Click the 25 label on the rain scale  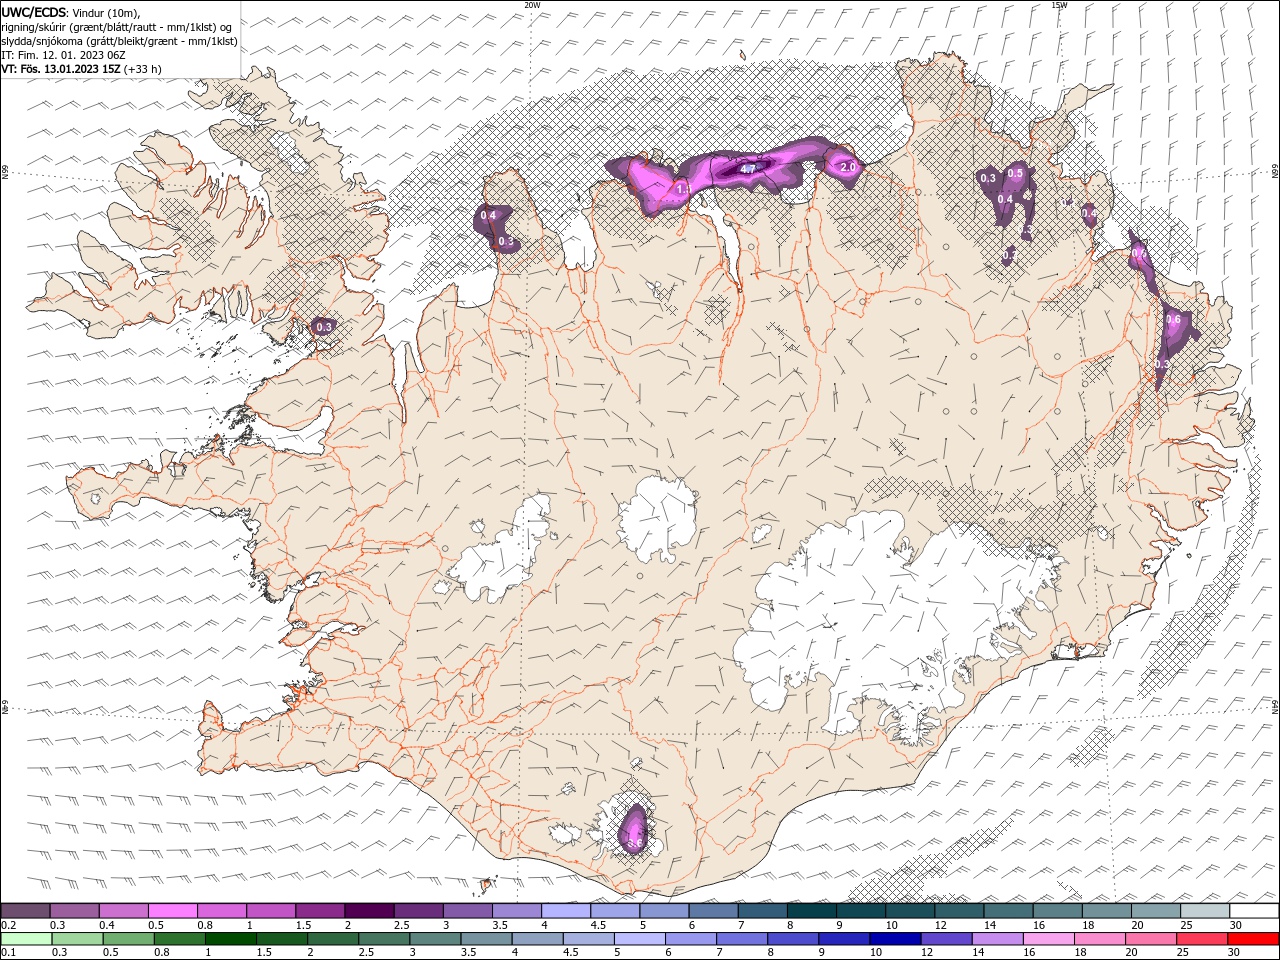coord(1185,953)
